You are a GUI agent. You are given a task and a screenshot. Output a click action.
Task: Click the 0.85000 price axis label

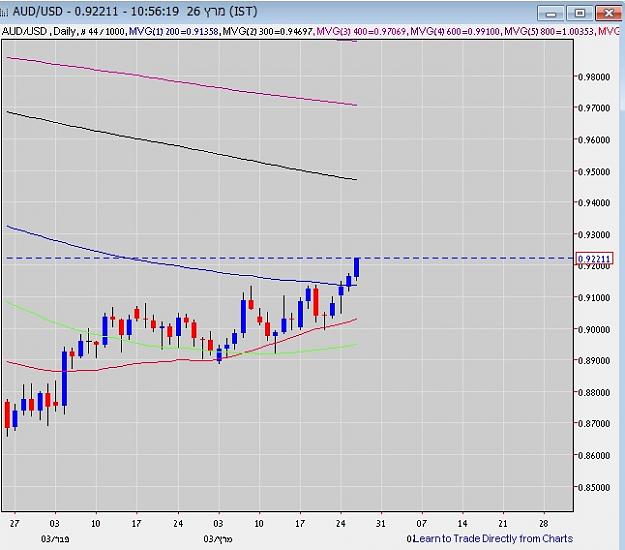[x=594, y=487]
